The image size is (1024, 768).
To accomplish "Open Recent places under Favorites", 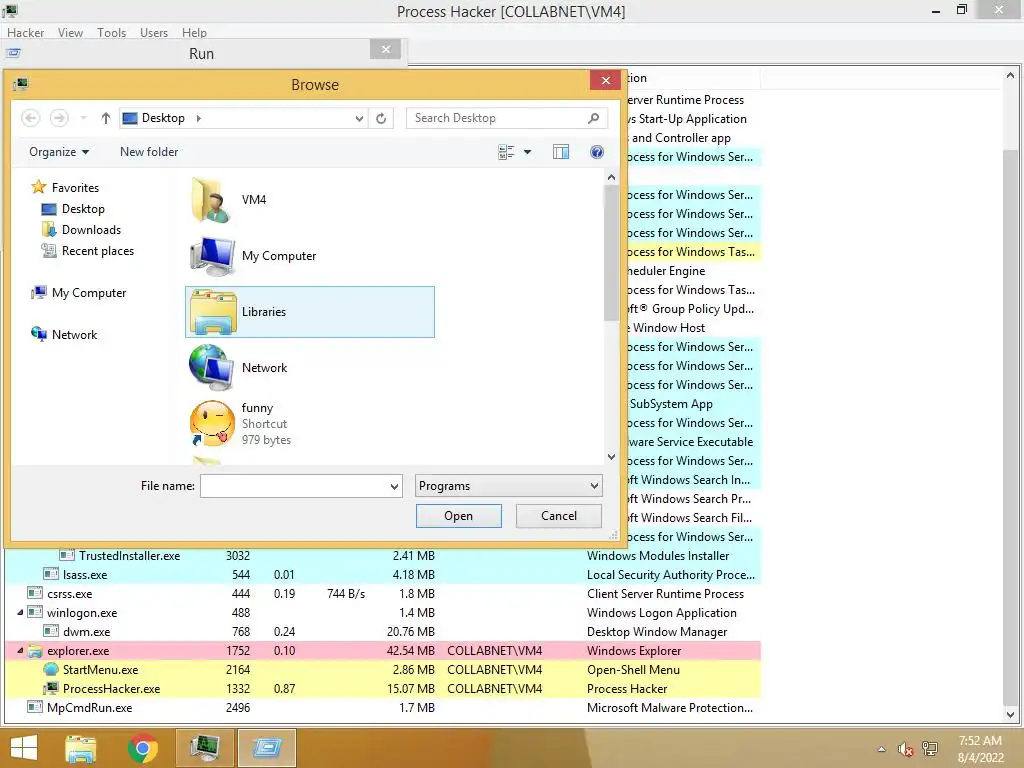I will (x=88, y=251).
